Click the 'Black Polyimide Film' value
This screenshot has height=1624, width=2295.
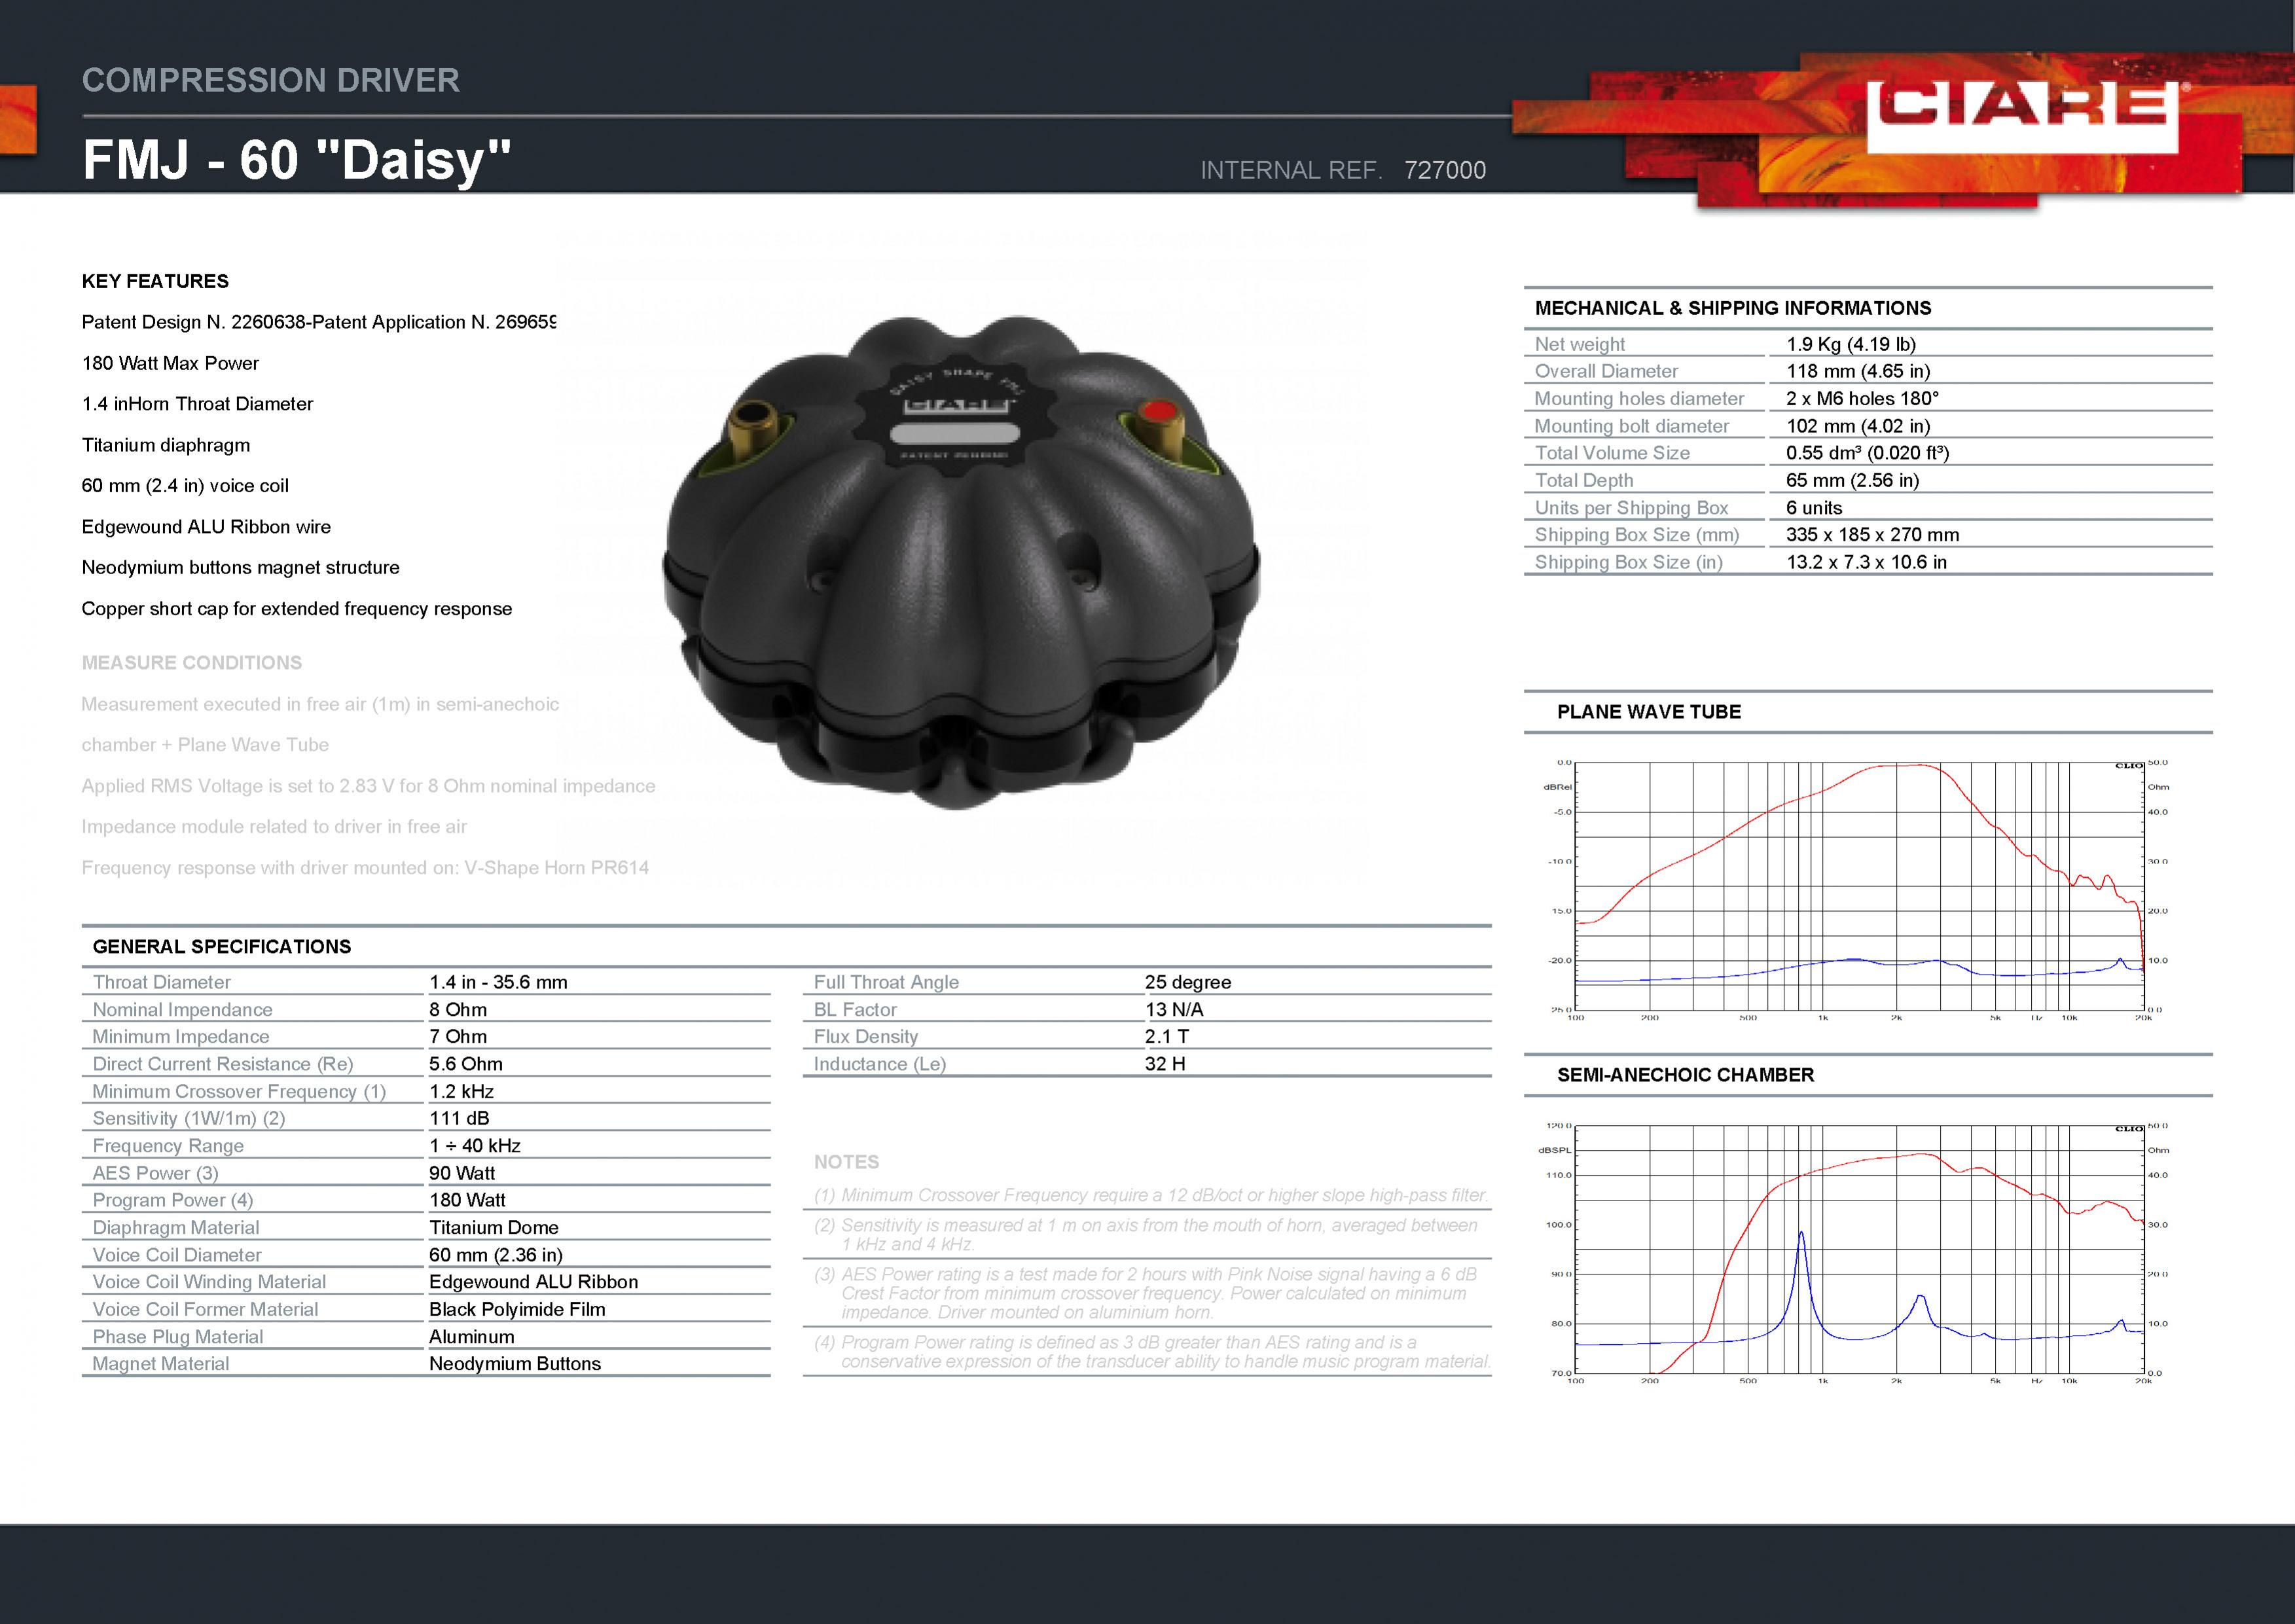click(x=517, y=1309)
